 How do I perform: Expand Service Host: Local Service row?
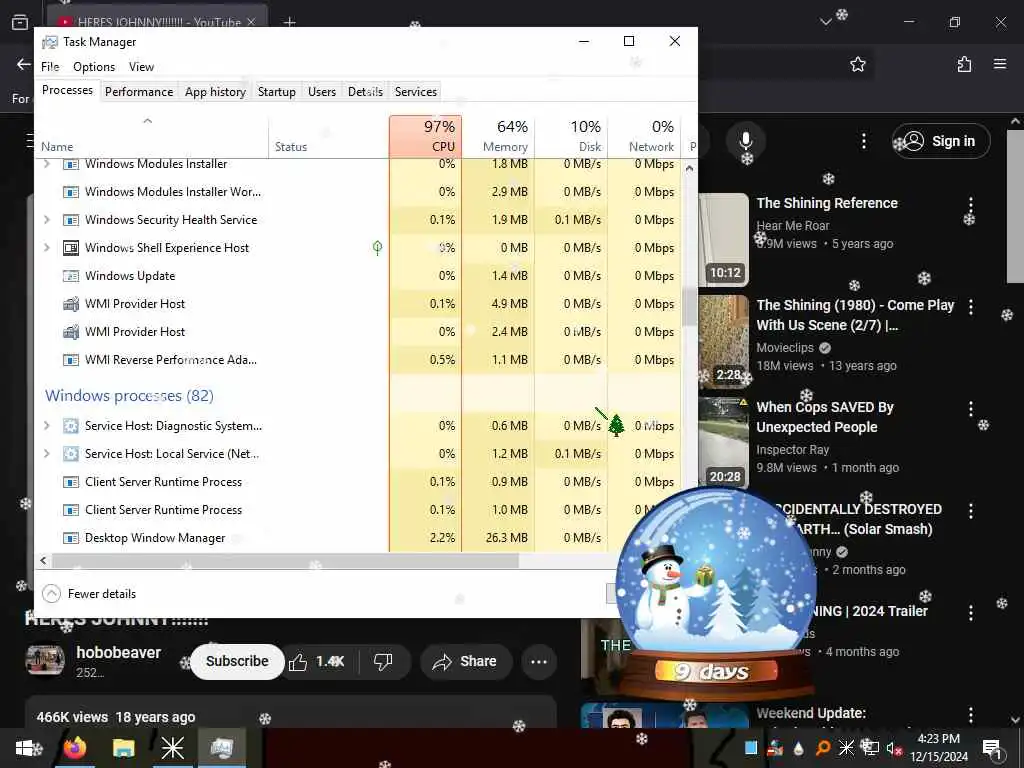coord(46,454)
